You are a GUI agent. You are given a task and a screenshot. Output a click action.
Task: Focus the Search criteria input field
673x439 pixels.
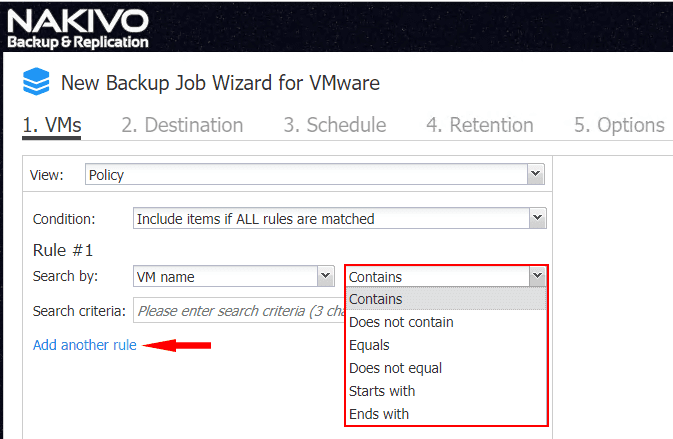[240, 311]
